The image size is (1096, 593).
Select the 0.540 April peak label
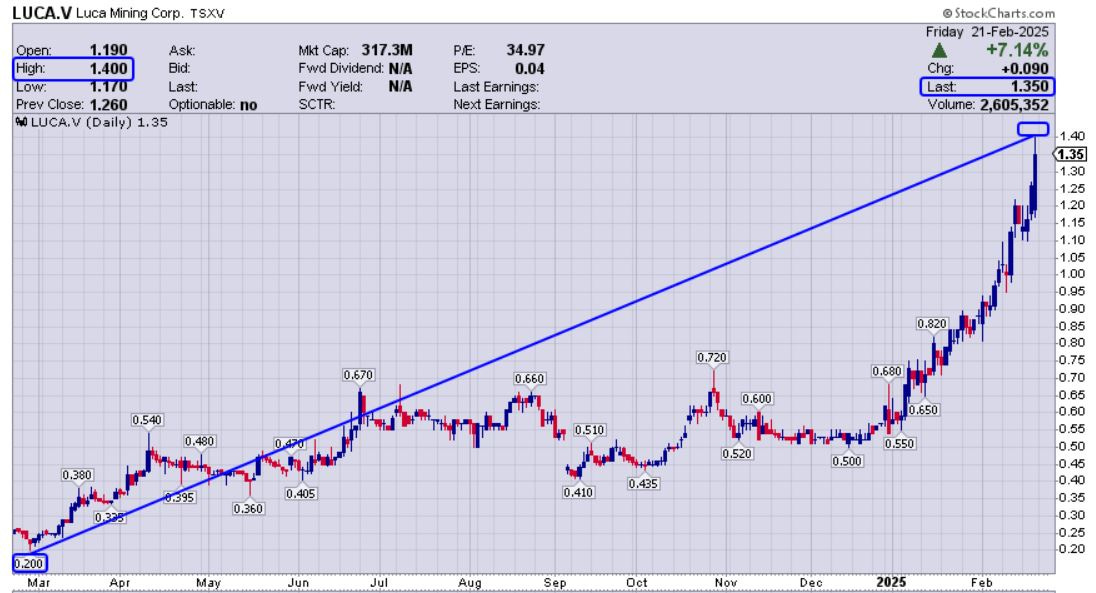click(147, 420)
